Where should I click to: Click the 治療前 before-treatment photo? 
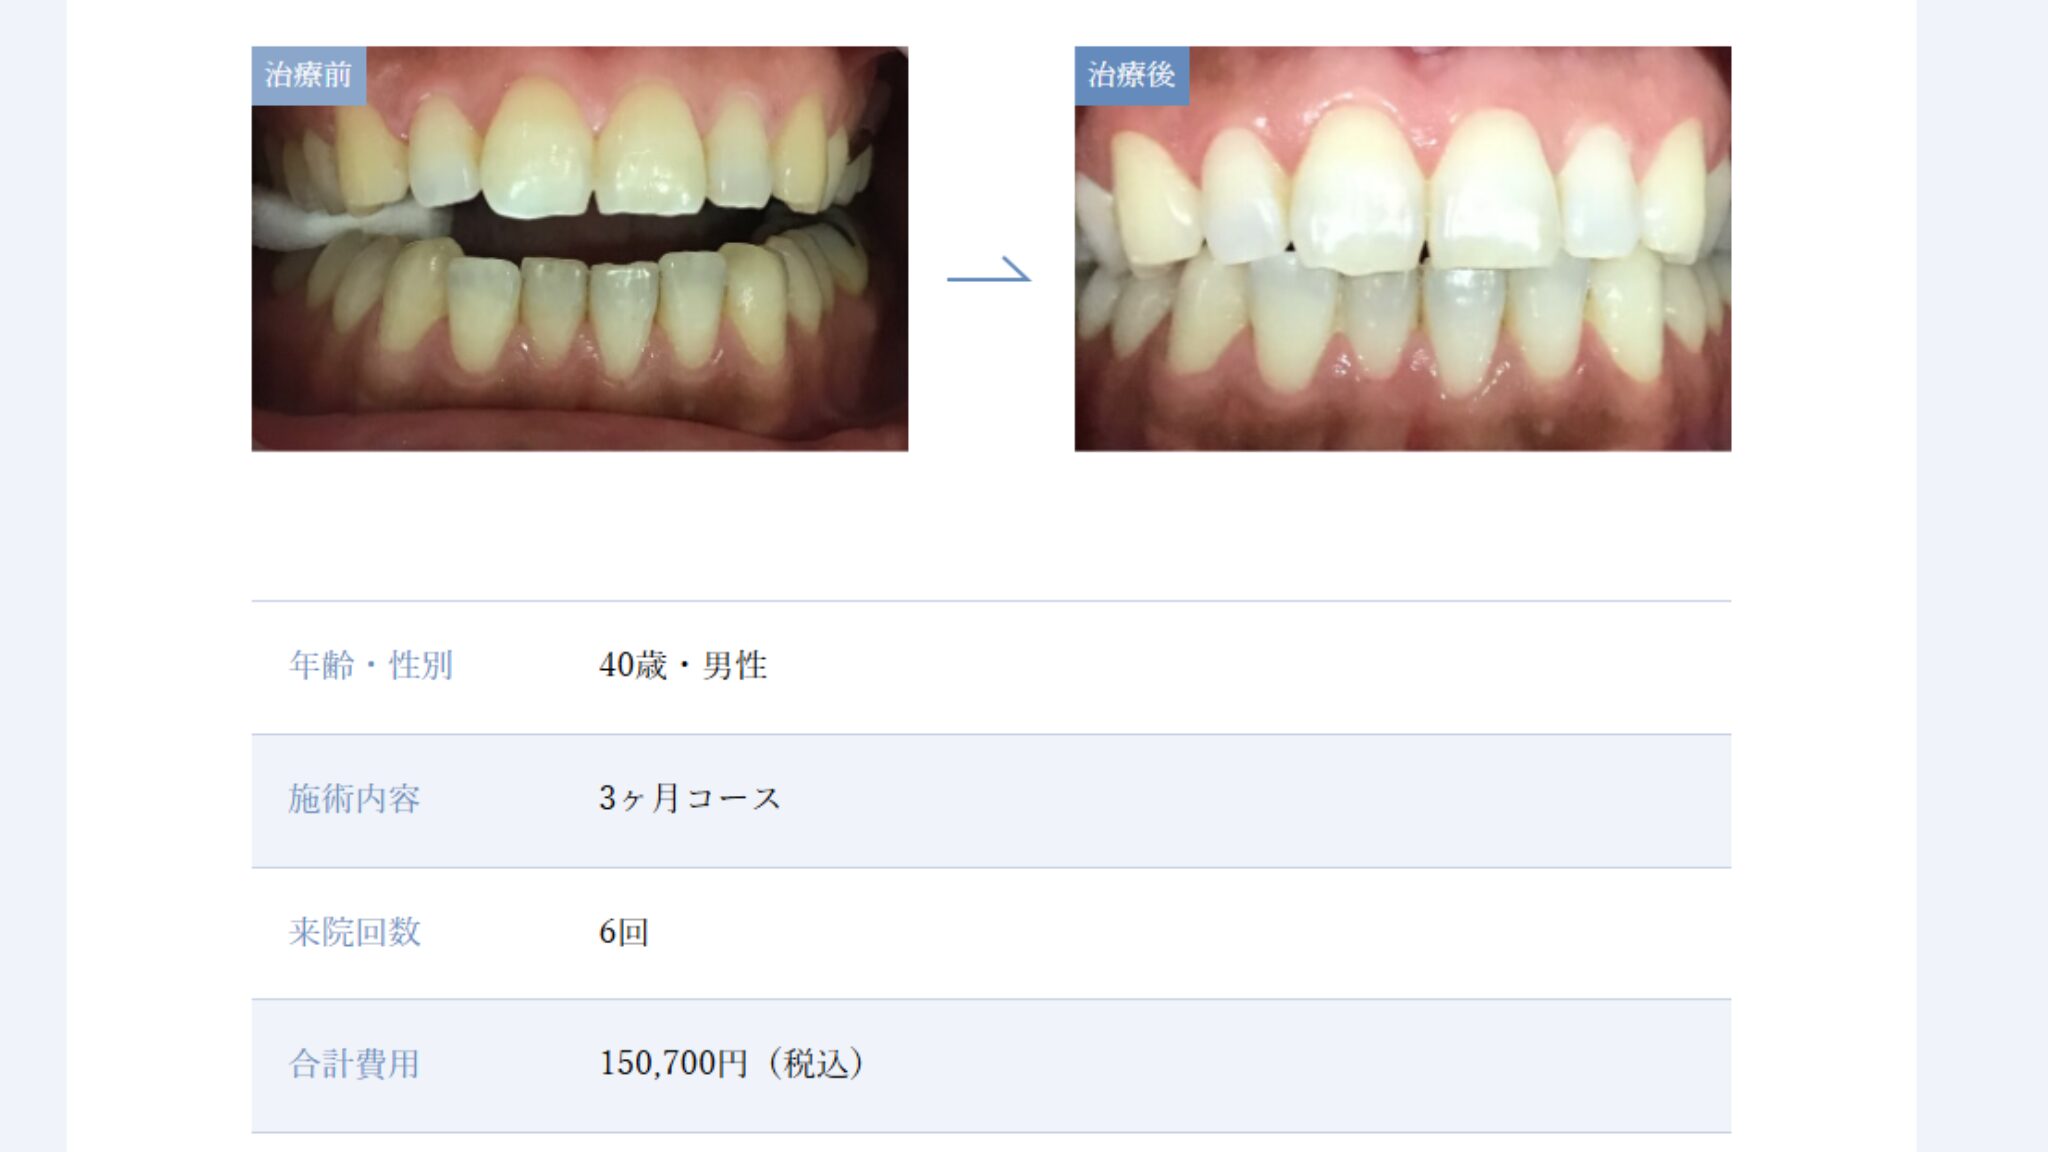tap(579, 249)
